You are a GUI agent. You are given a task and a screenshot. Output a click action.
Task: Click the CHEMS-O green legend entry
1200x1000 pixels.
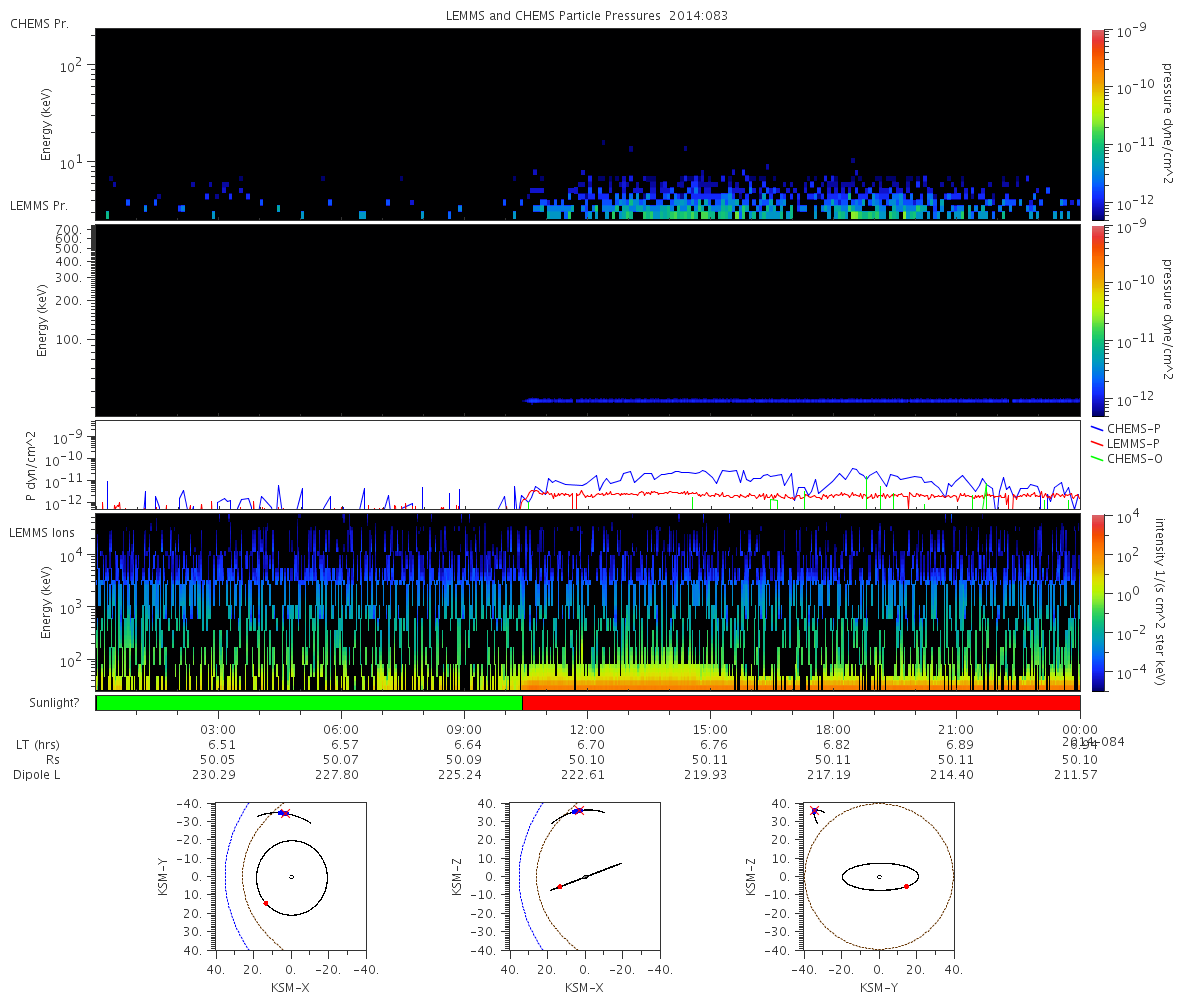tap(1130, 458)
